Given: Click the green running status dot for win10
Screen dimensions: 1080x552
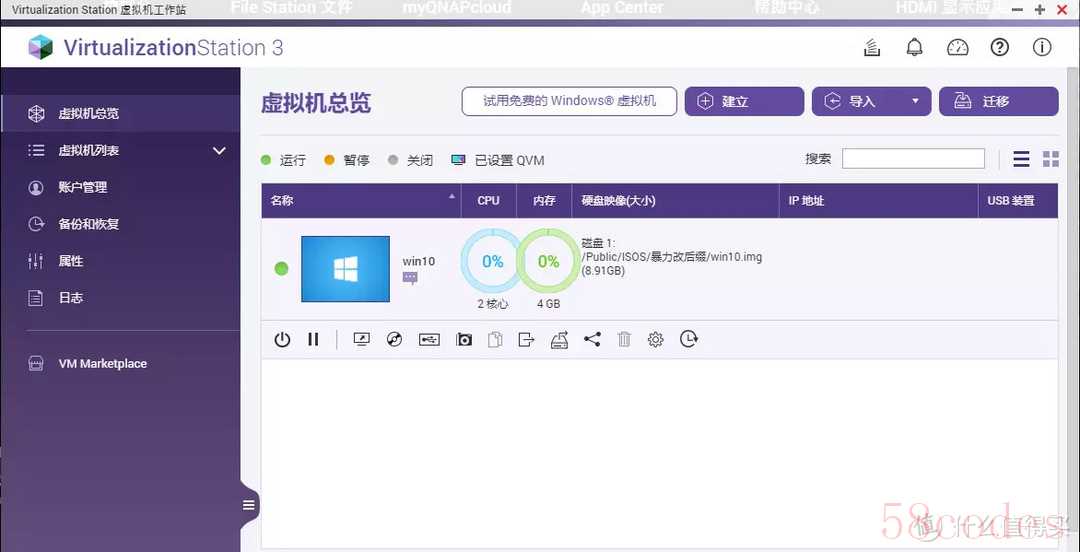Looking at the screenshot, I should 281,269.
